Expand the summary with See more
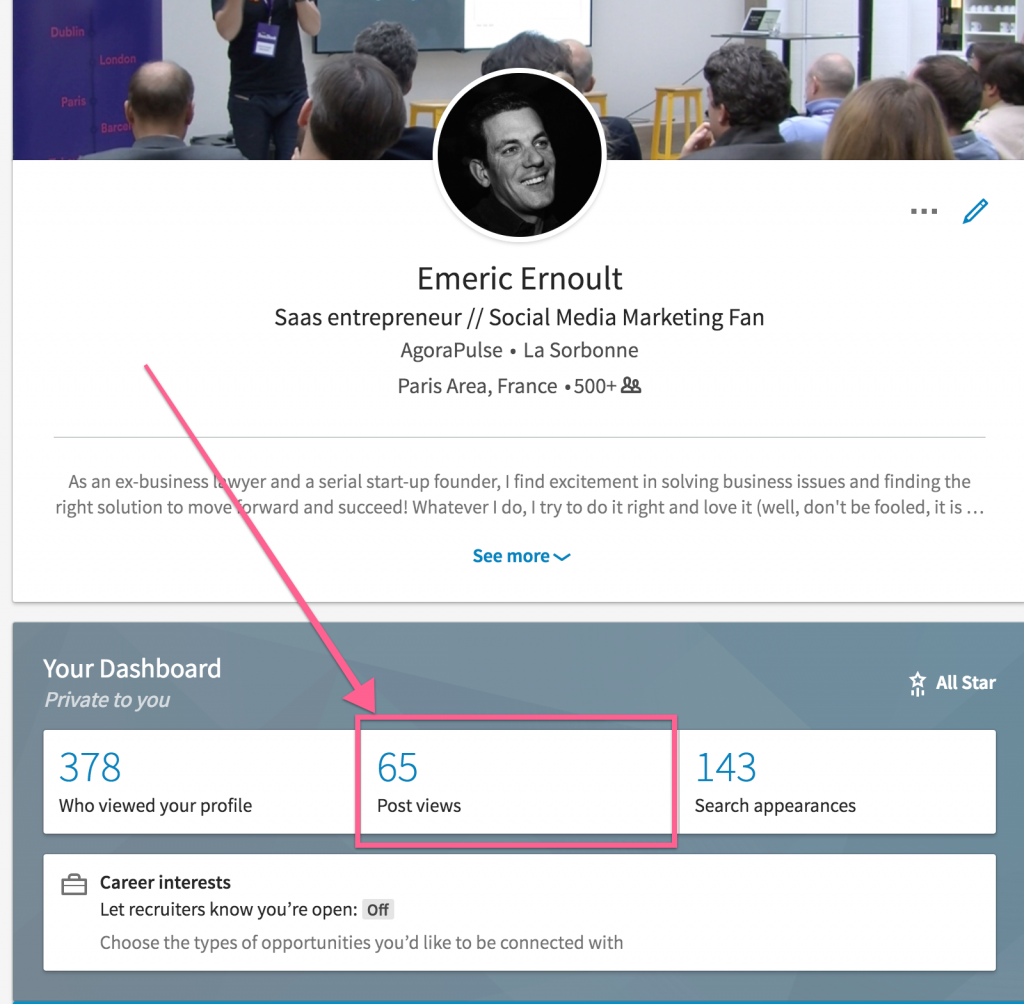This screenshot has height=1004, width=1024. (521, 556)
